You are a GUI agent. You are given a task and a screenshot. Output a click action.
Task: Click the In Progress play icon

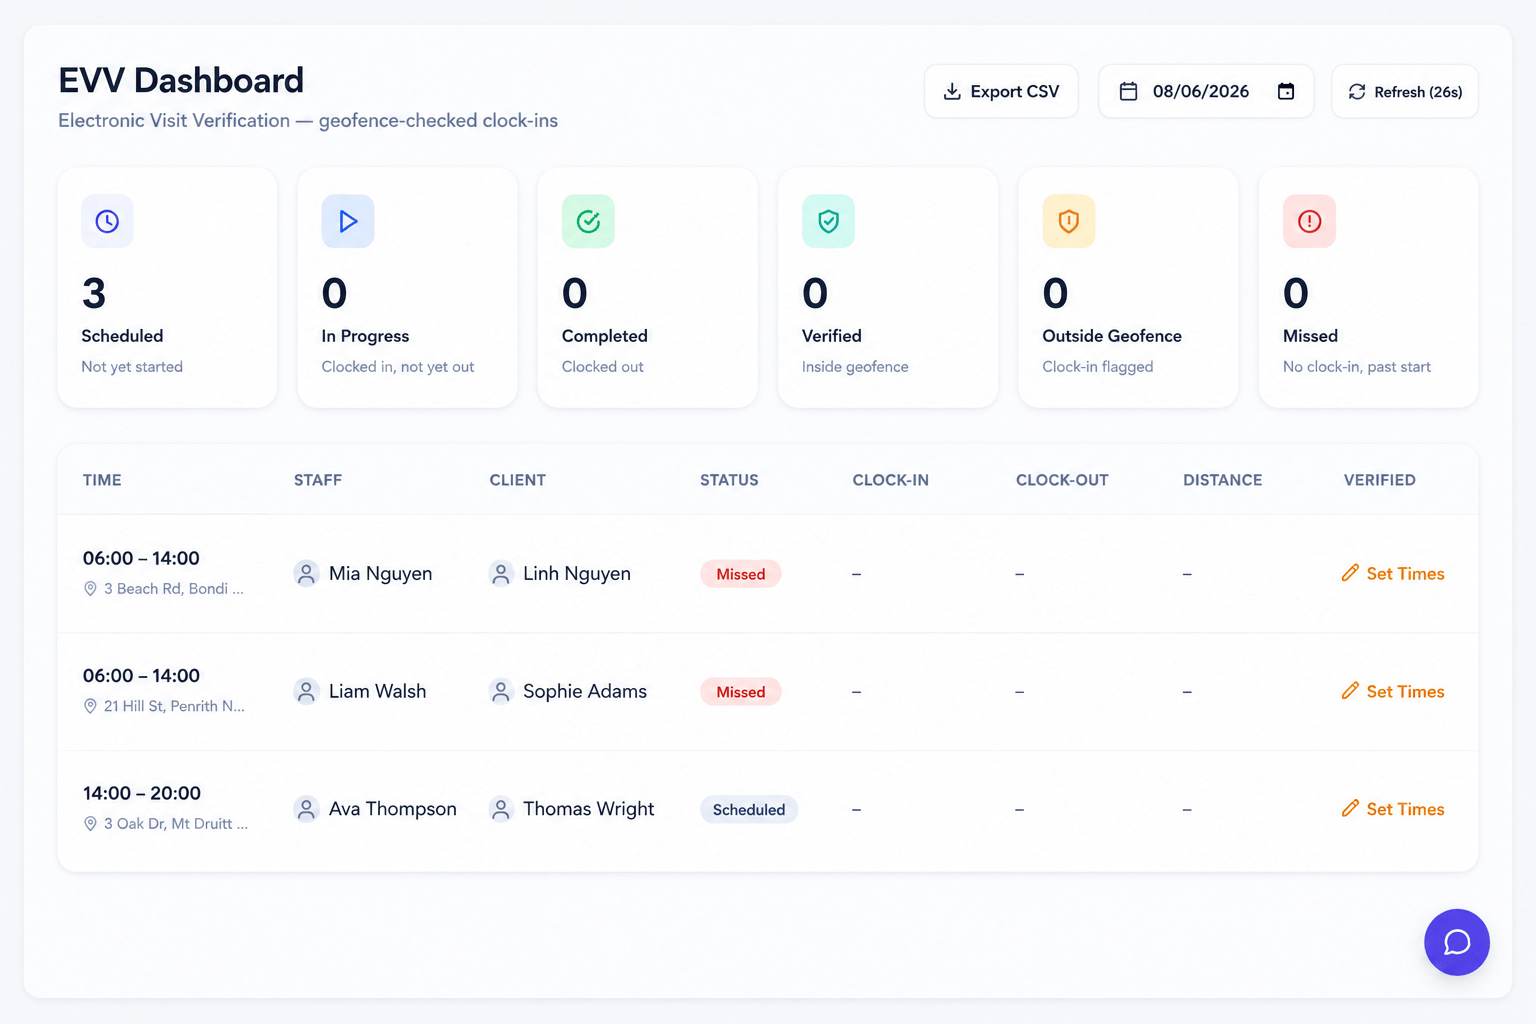coord(348,221)
